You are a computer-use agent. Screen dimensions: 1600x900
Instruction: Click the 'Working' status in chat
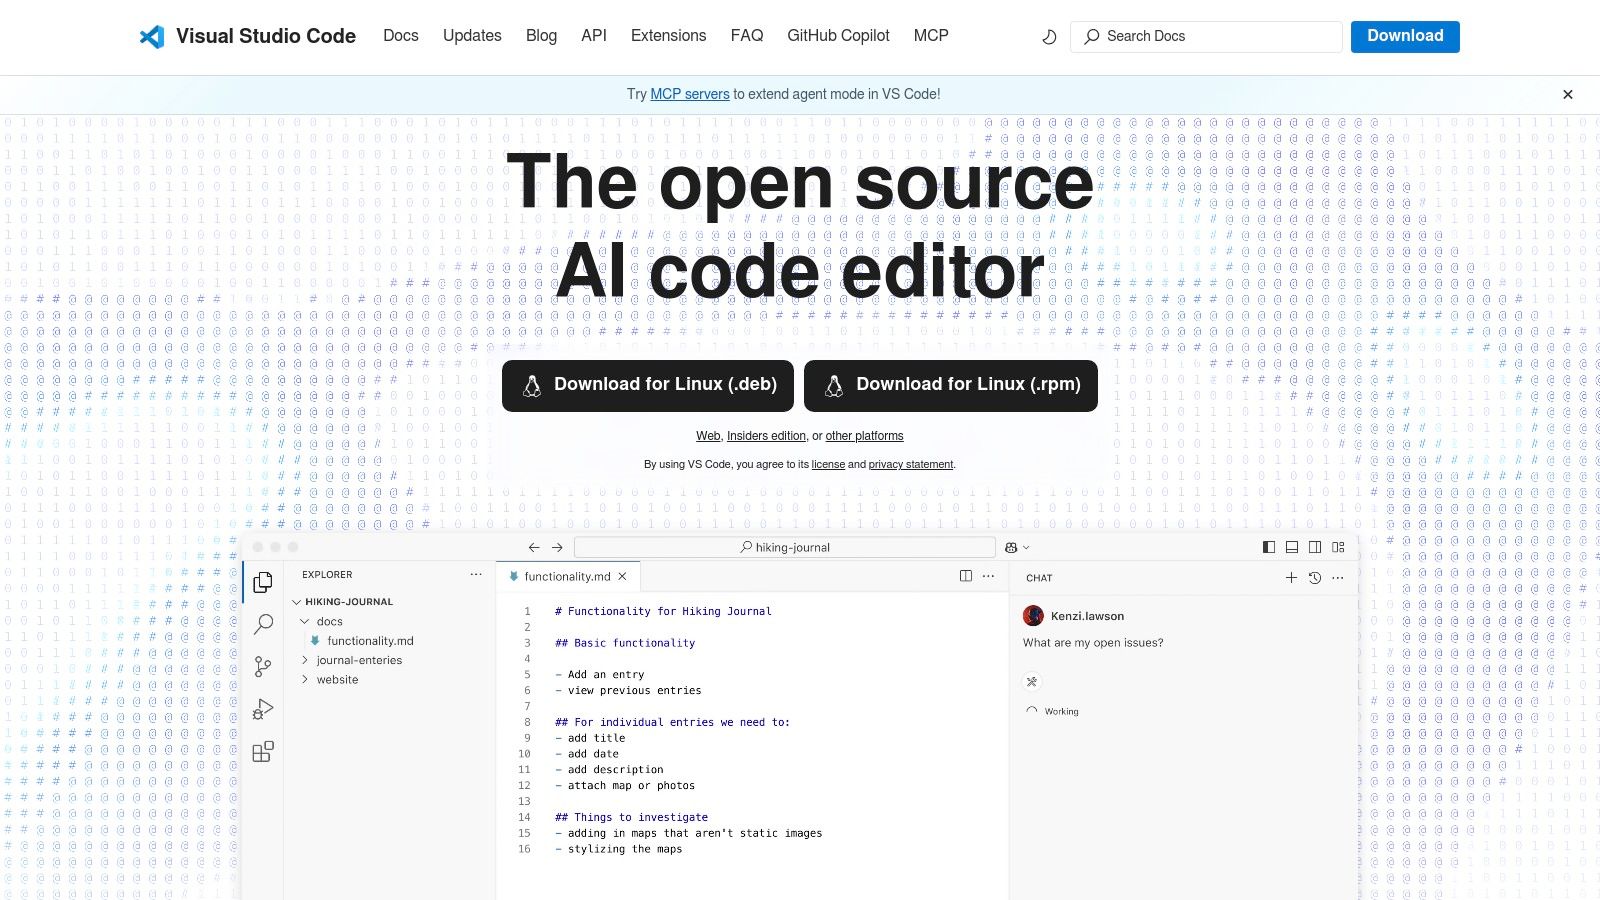point(1061,712)
